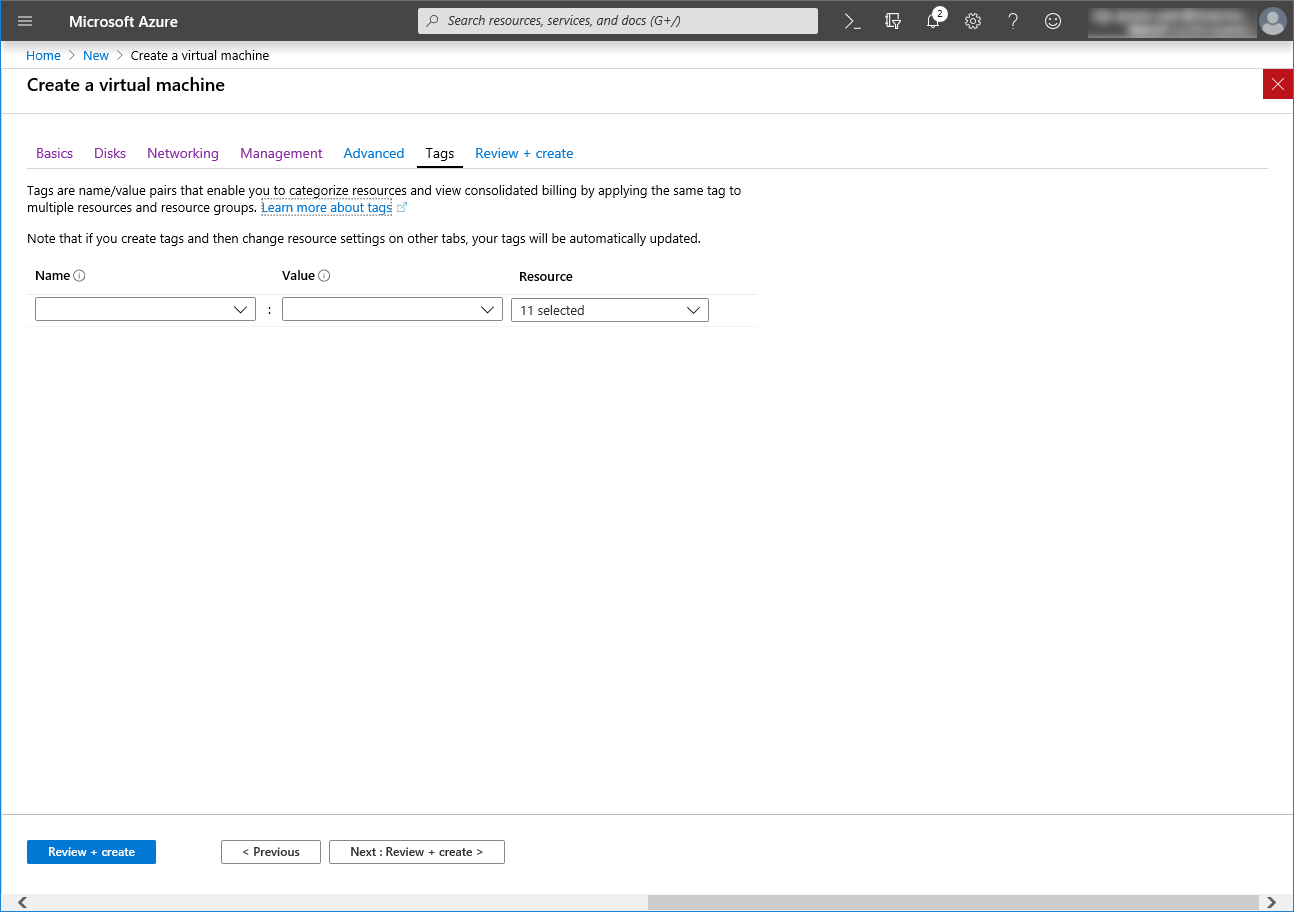Click the info icon beside Value
Screen dimensions: 1294x912
tap(324, 276)
